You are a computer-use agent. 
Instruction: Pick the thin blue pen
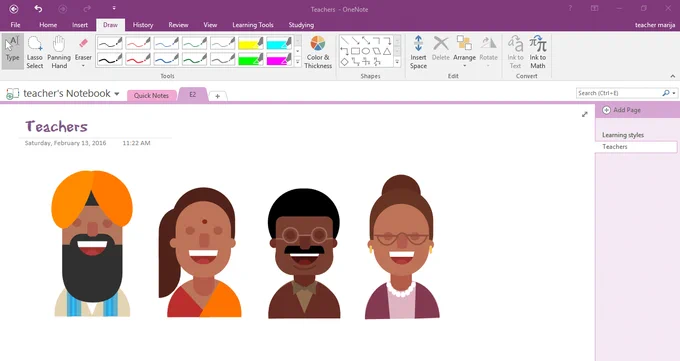coord(166,43)
